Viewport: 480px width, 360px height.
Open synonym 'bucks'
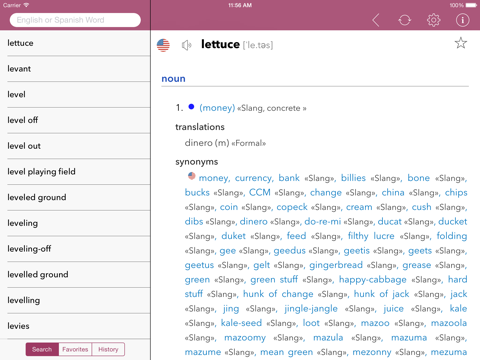[x=197, y=192]
